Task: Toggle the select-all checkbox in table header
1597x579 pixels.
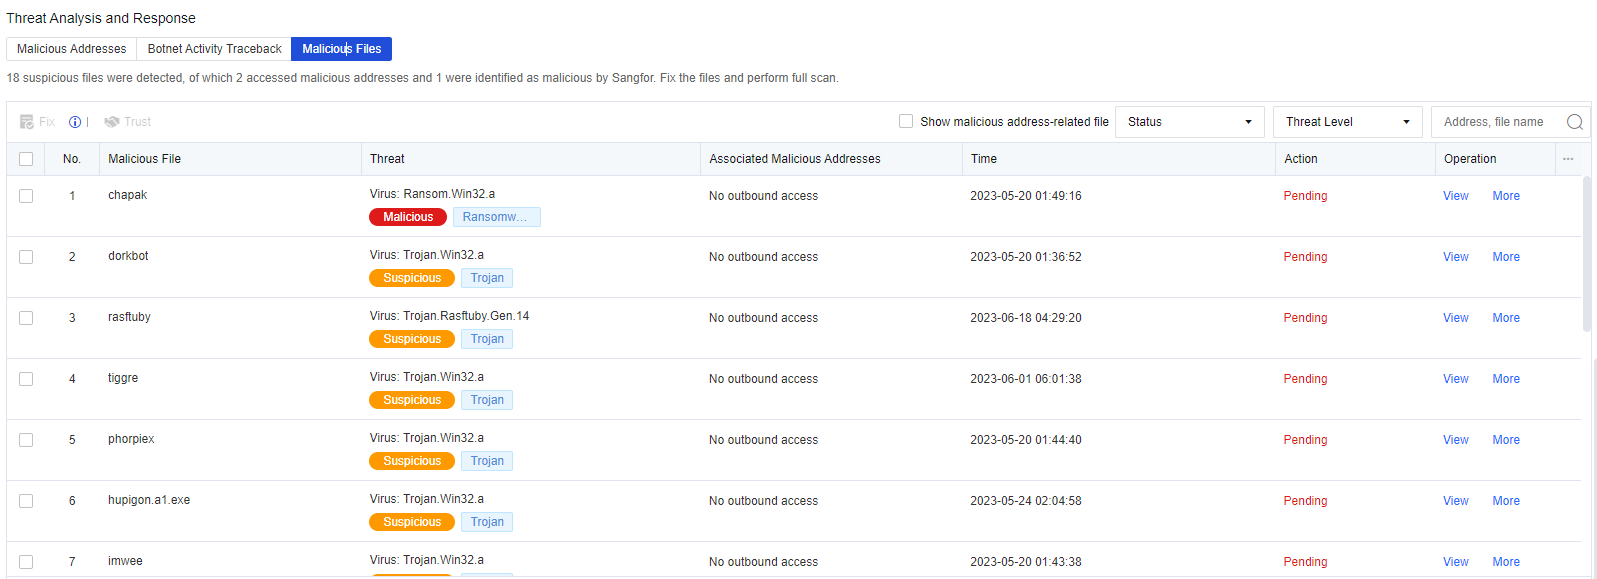Action: tap(26, 159)
